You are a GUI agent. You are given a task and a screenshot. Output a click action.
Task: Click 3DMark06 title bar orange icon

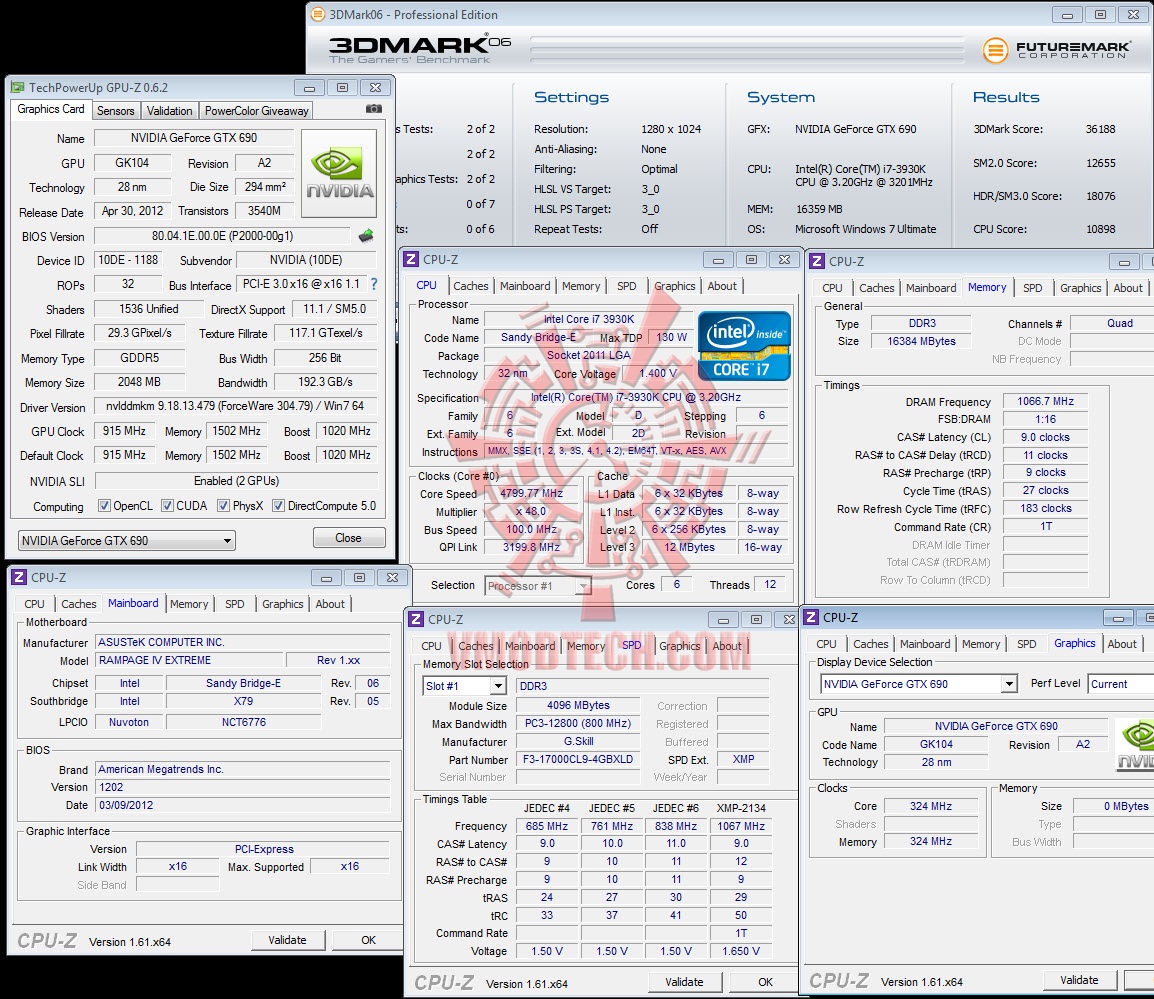point(318,14)
